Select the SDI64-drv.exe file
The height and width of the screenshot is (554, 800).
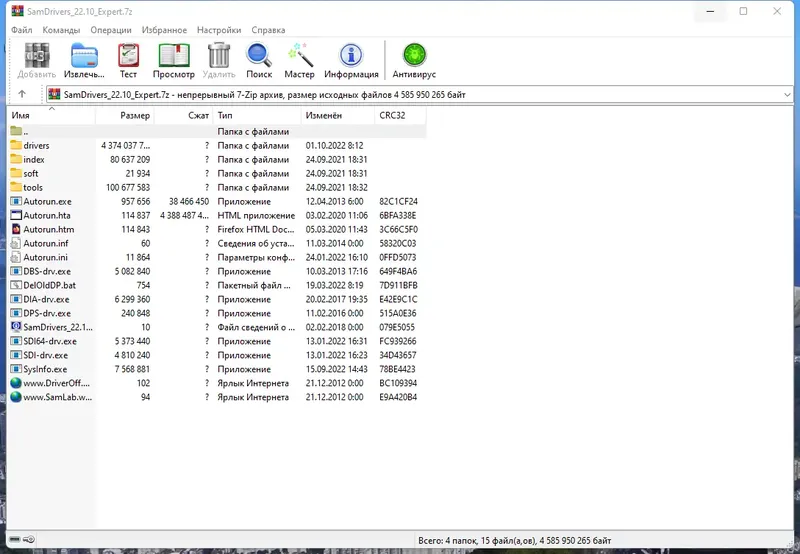(x=50, y=341)
